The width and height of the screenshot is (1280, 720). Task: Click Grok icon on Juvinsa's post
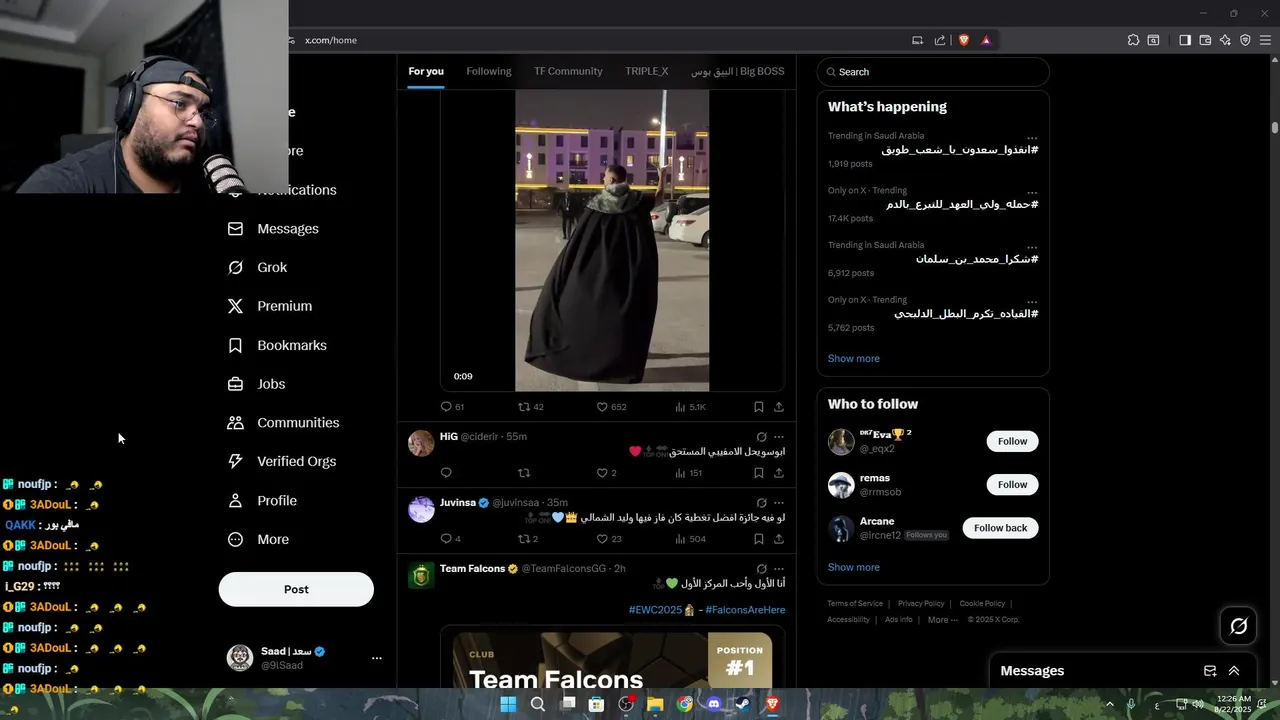pyautogui.click(x=761, y=503)
